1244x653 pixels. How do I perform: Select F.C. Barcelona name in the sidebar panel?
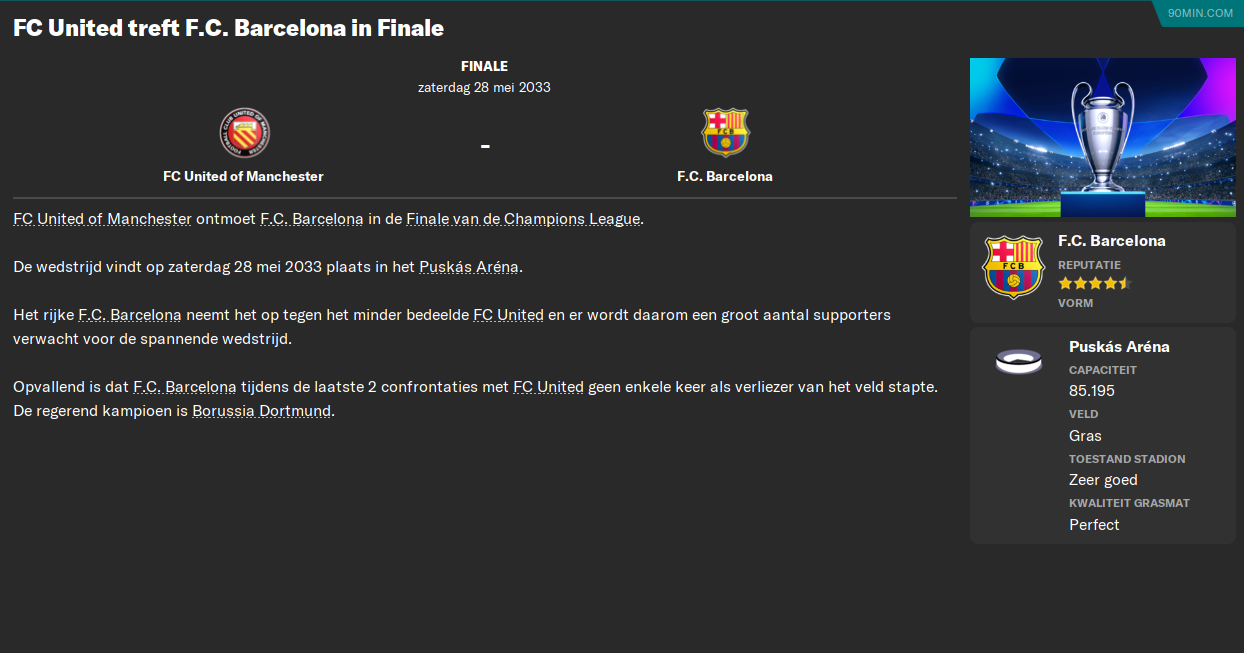point(1112,240)
